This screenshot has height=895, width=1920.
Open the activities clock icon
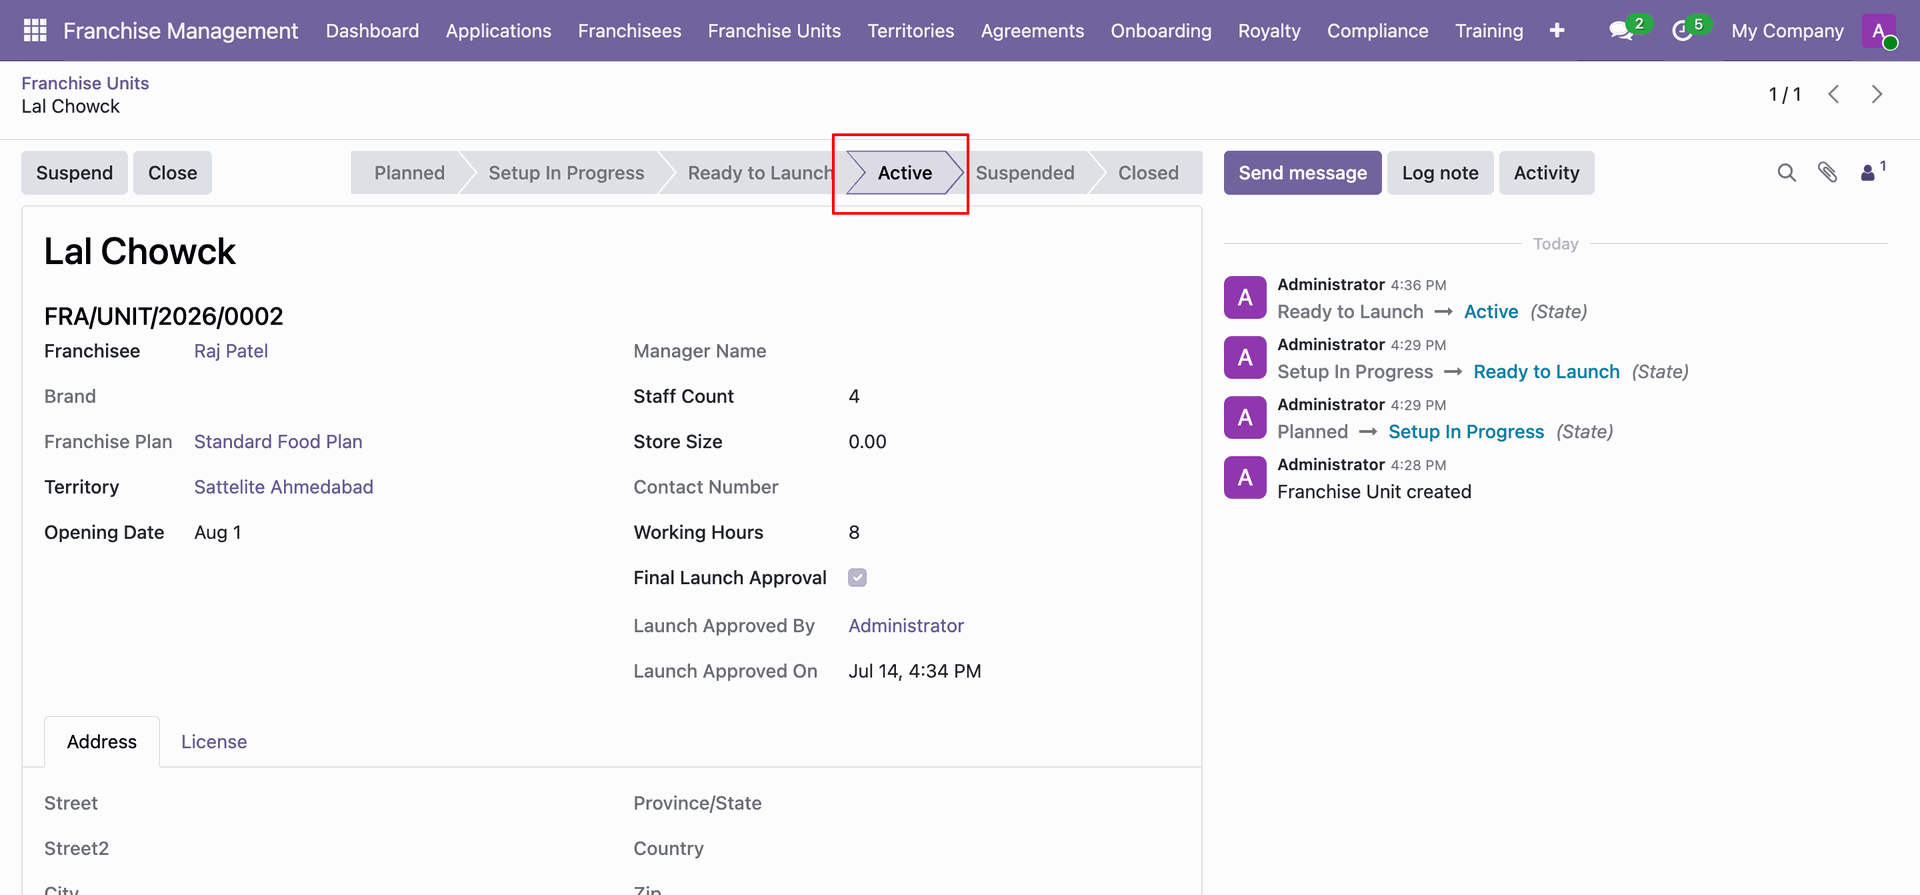click(x=1683, y=31)
